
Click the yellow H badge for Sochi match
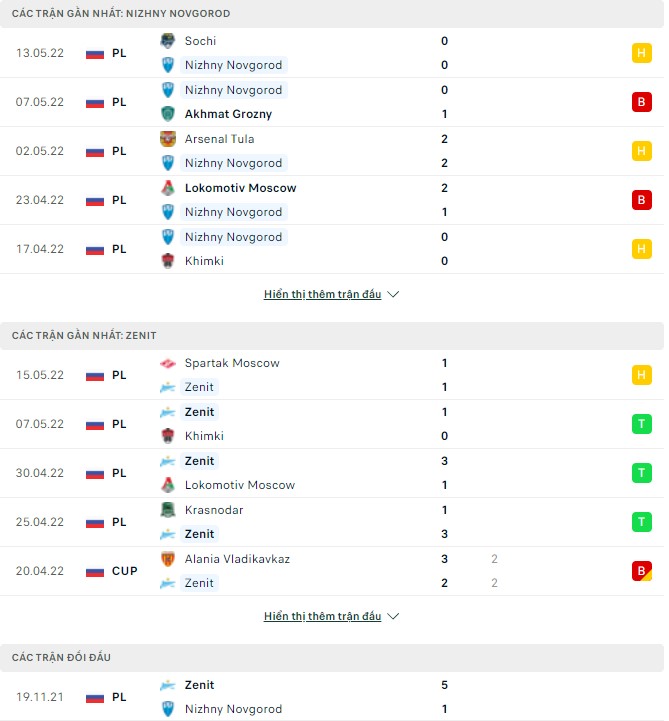(x=641, y=53)
